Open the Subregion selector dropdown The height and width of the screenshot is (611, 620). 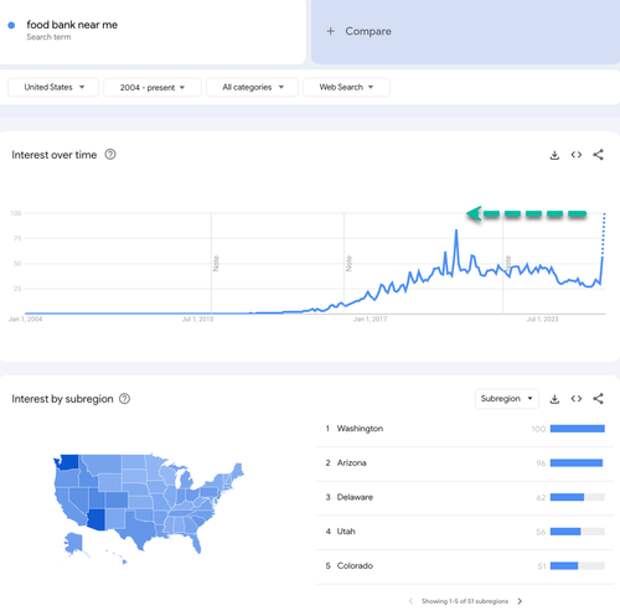[507, 399]
